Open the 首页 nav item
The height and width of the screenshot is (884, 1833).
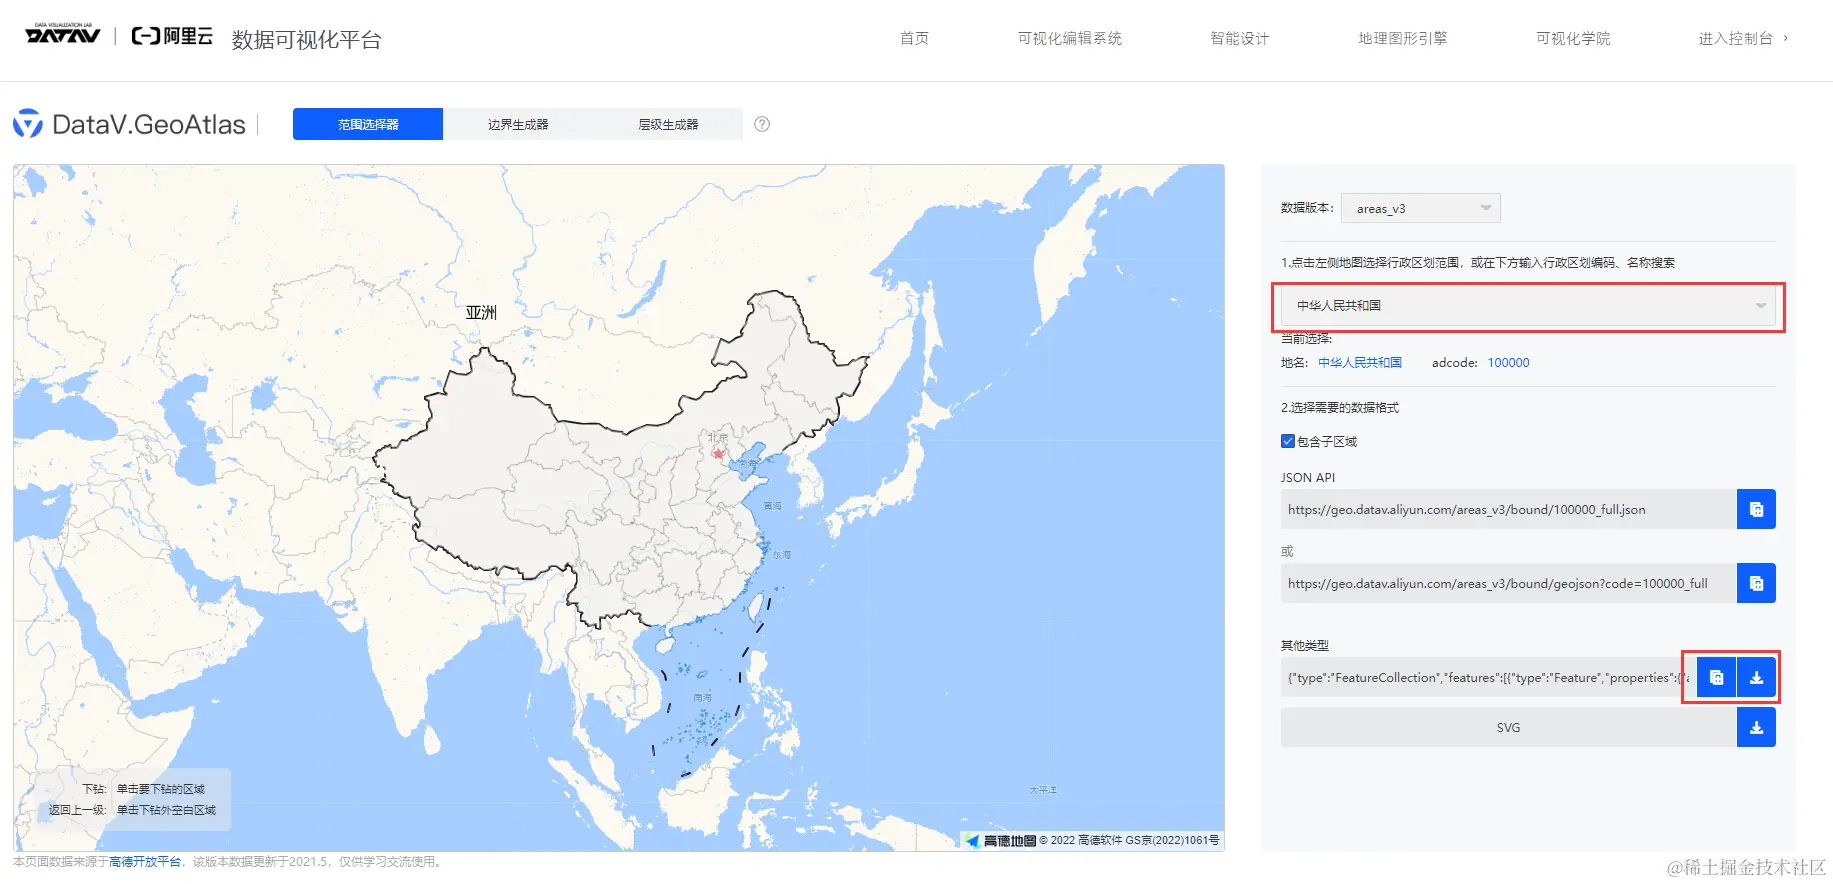point(914,38)
